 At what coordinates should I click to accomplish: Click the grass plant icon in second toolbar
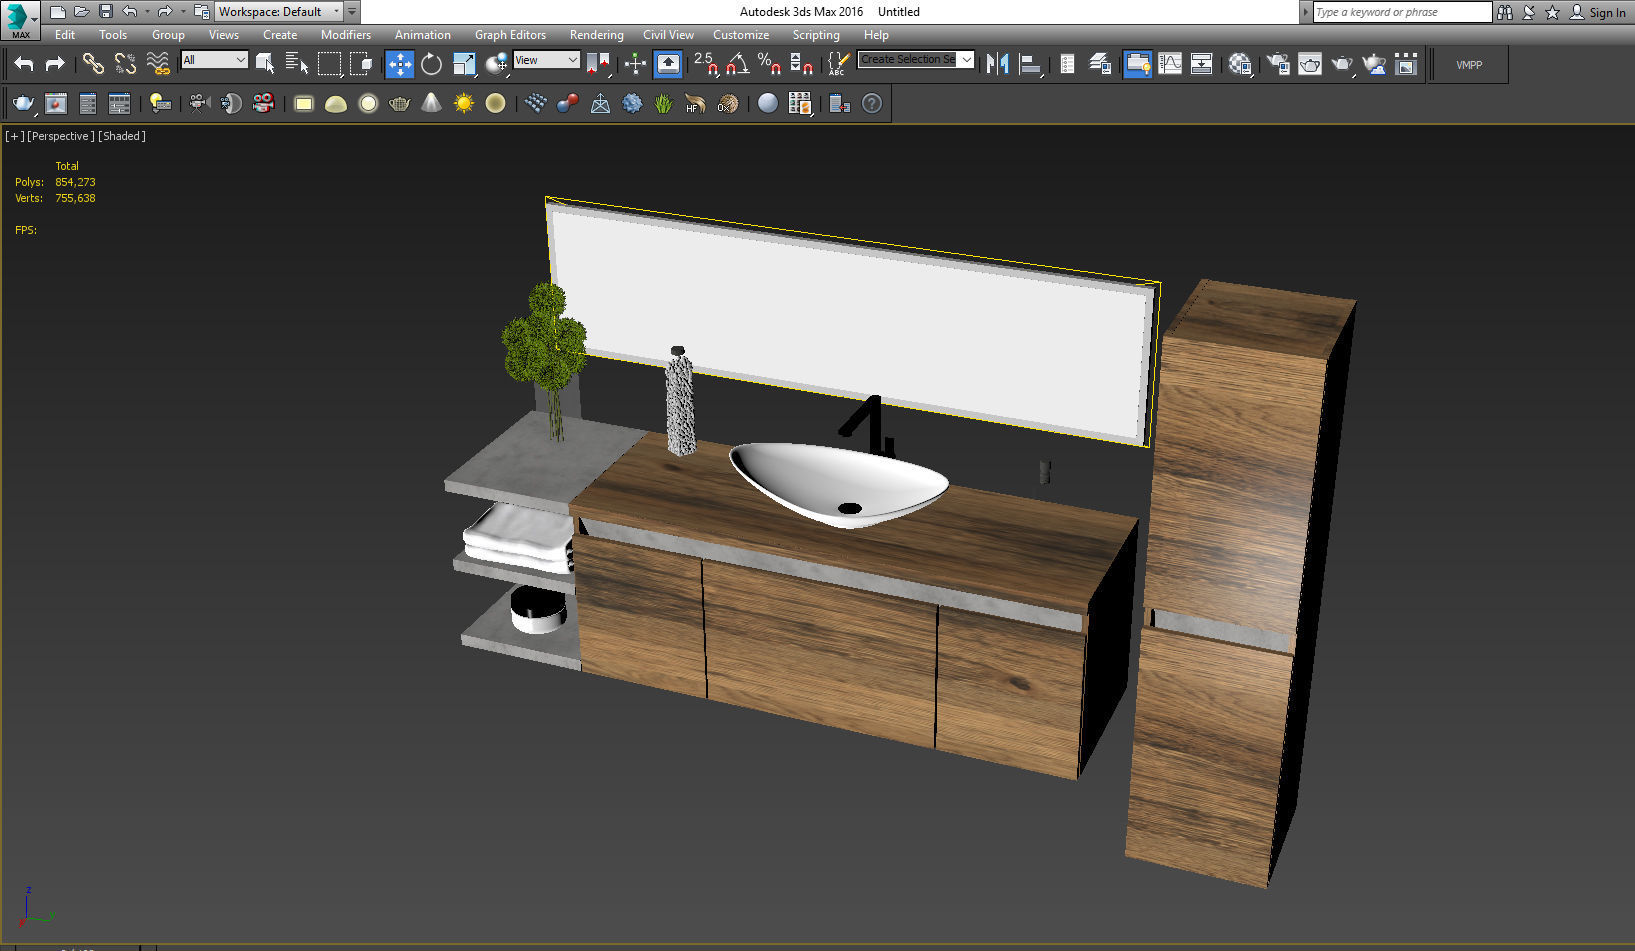point(663,103)
